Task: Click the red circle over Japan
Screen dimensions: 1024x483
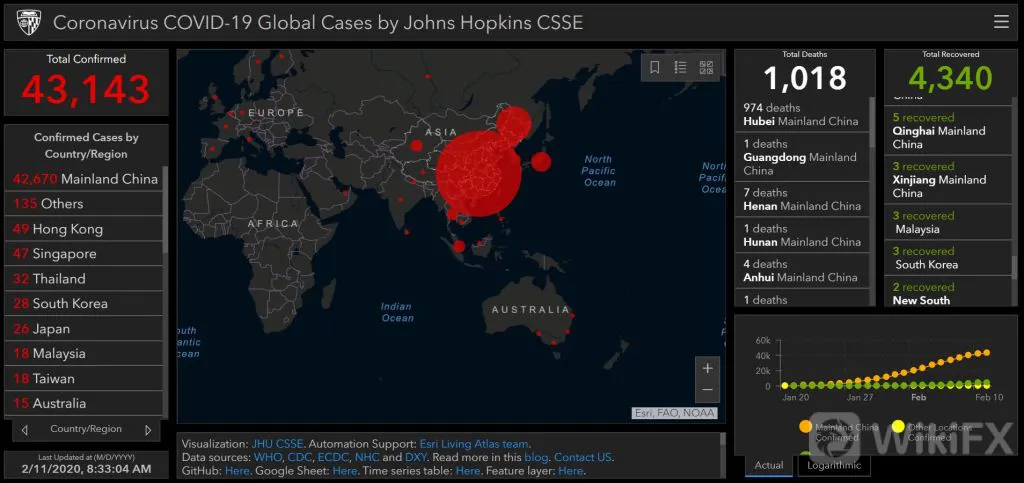Action: (541, 162)
